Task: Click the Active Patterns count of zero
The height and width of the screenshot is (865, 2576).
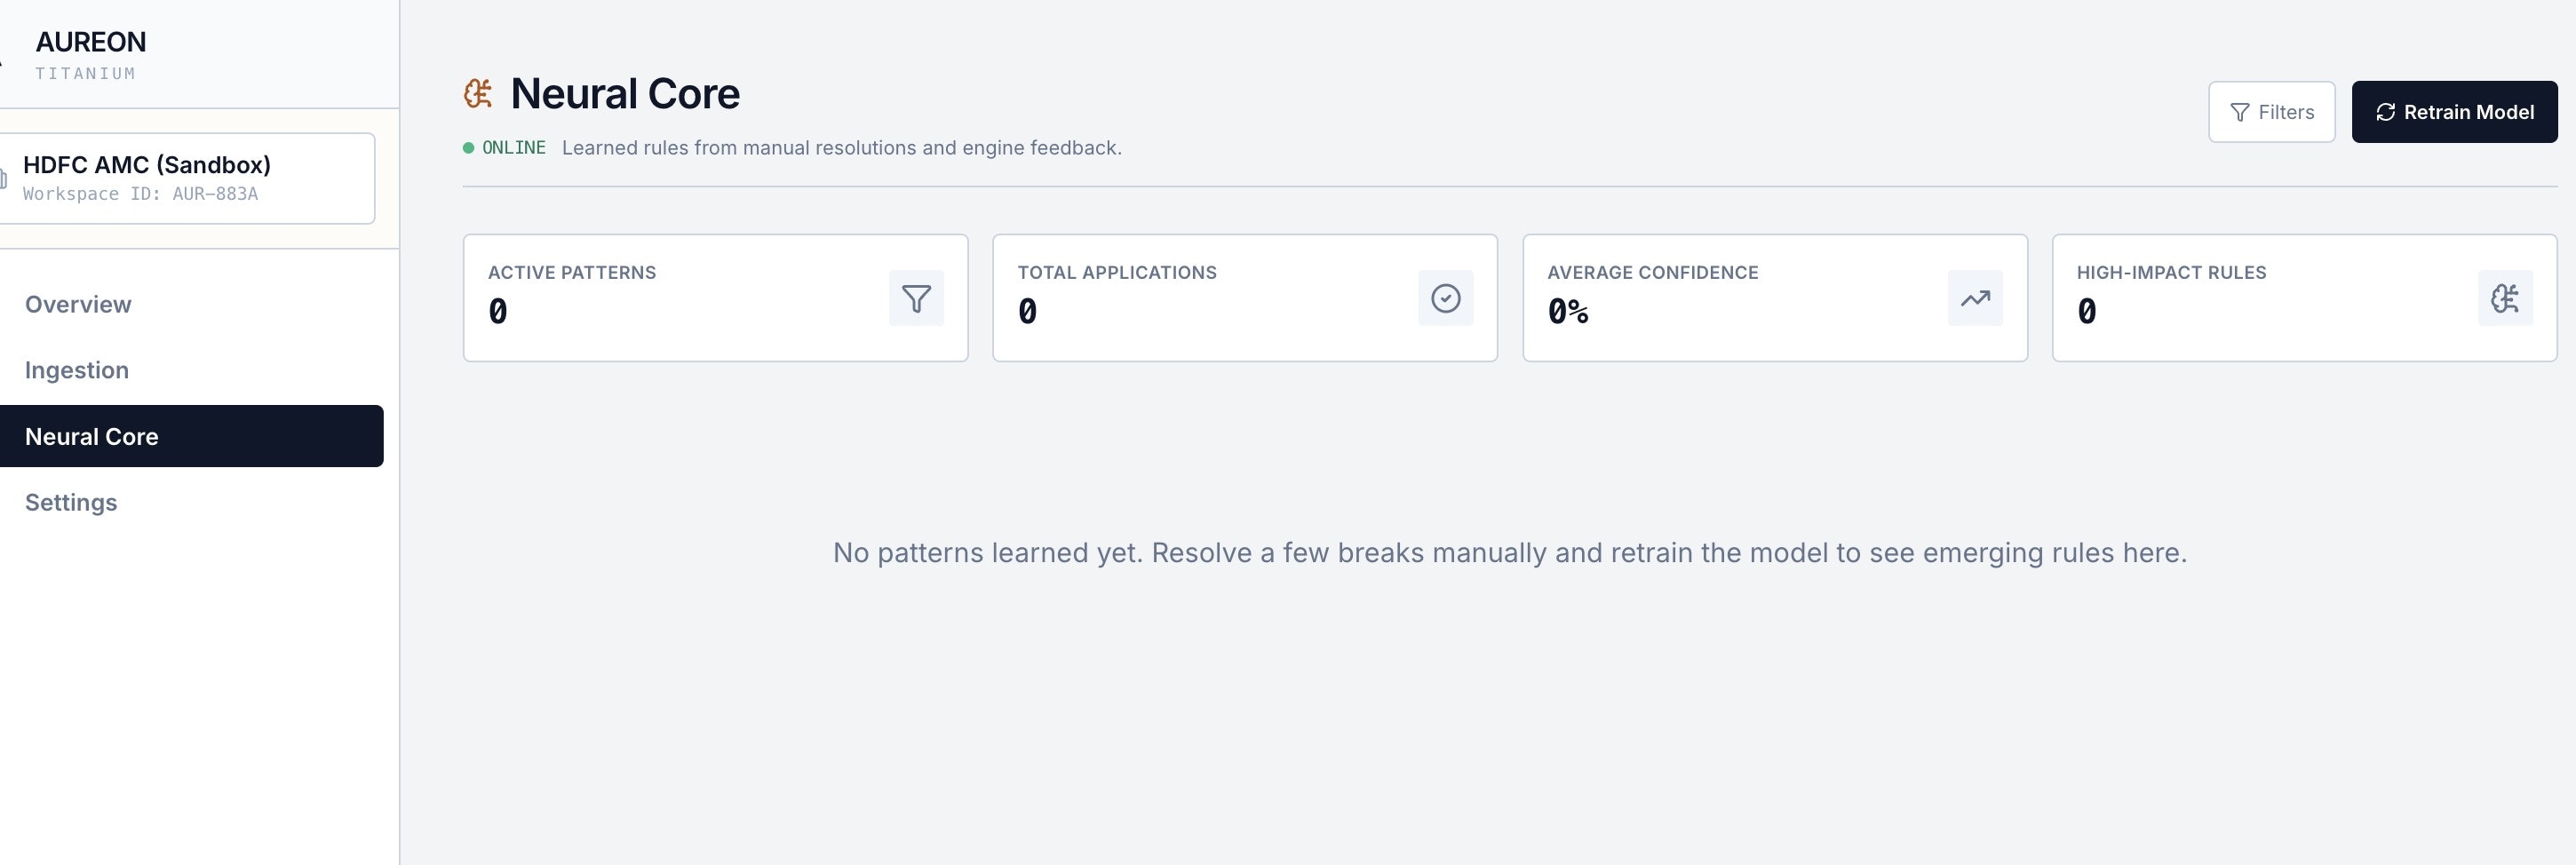Action: pyautogui.click(x=497, y=311)
